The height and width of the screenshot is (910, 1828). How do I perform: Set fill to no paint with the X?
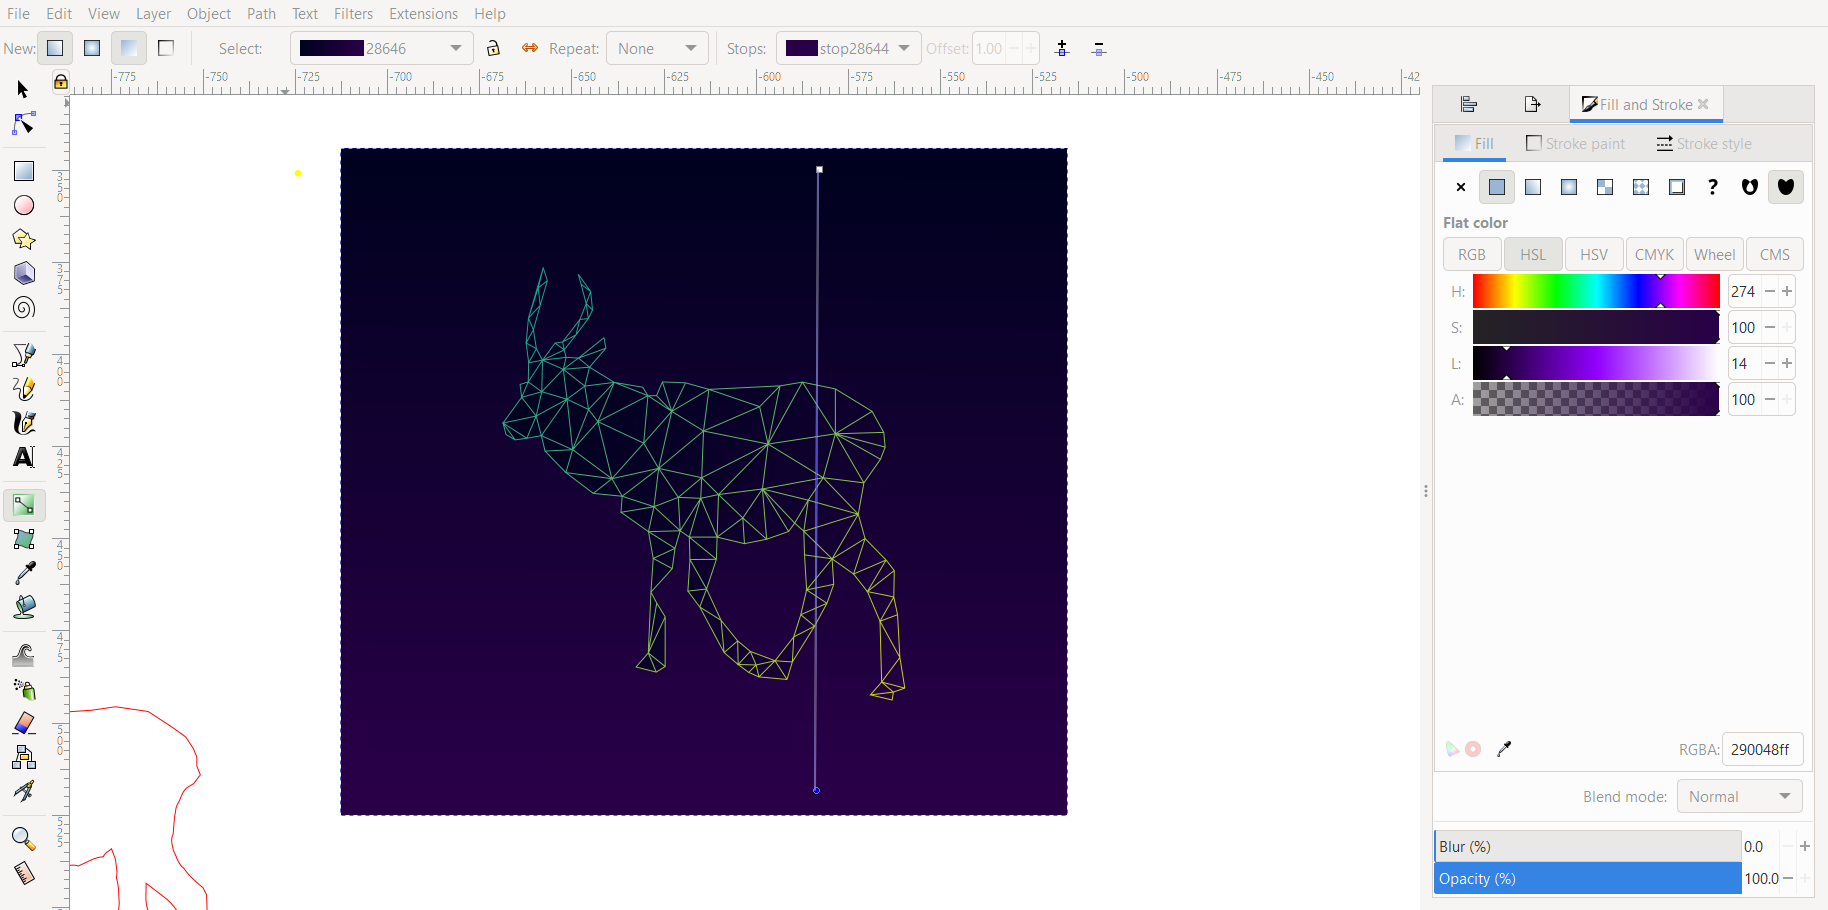pyautogui.click(x=1459, y=187)
